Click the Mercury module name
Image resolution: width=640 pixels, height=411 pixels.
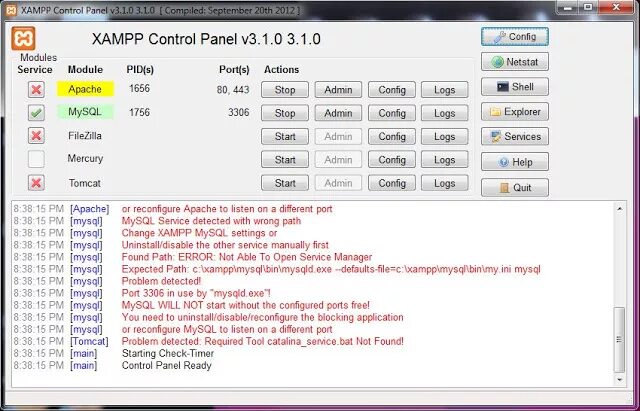[85, 158]
